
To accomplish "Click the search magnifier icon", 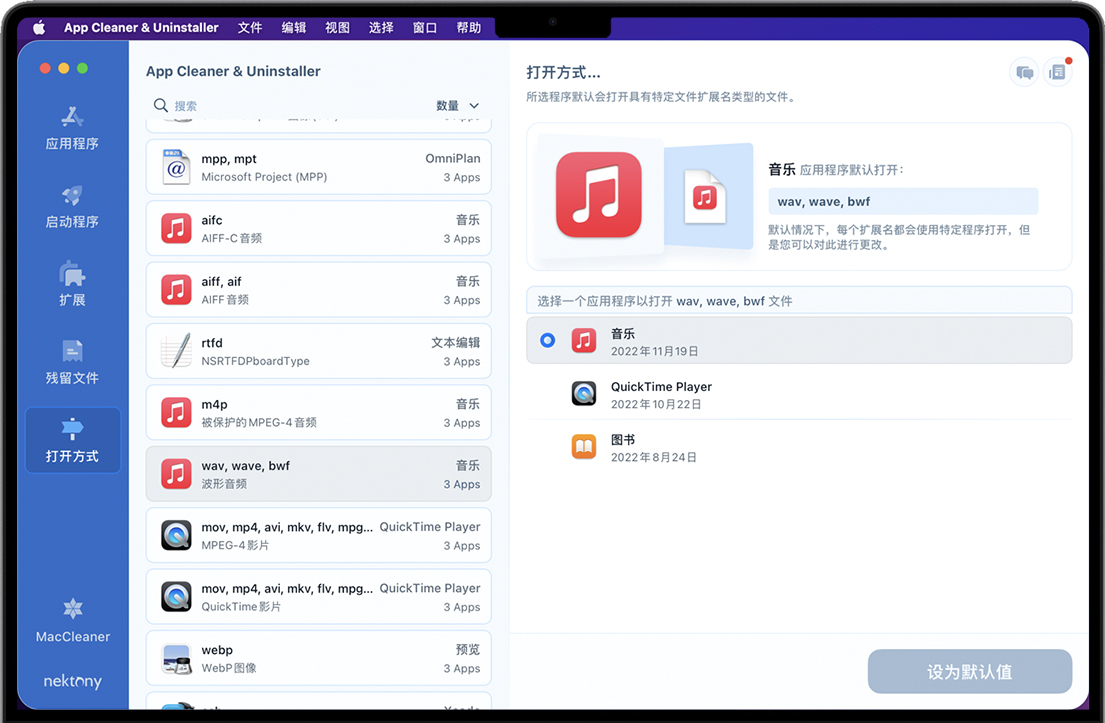I will point(161,105).
